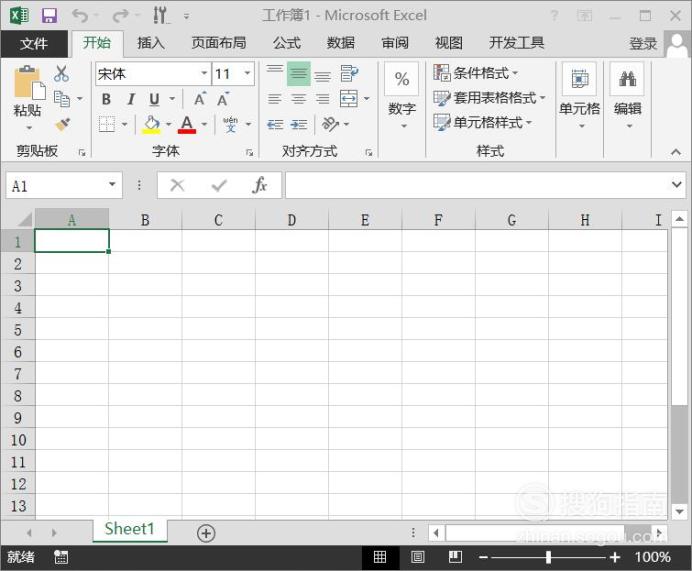Expand the fill color arrow

point(169,124)
